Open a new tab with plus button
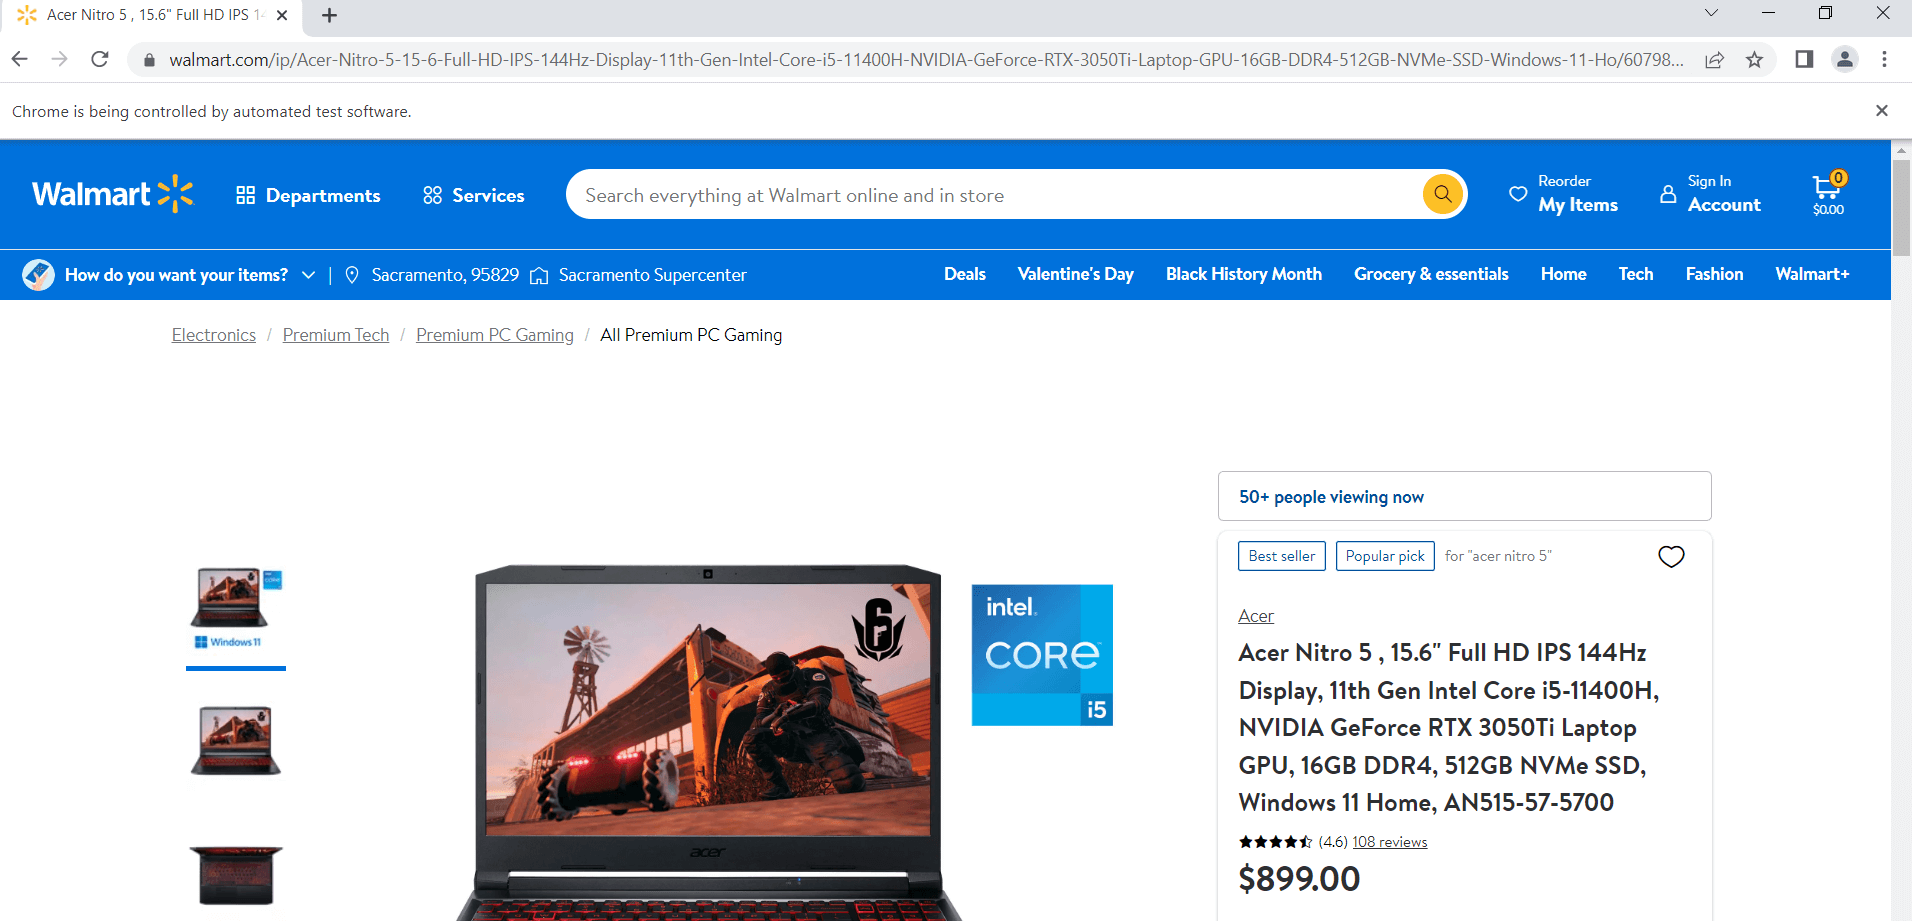Image resolution: width=1912 pixels, height=921 pixels. (329, 15)
